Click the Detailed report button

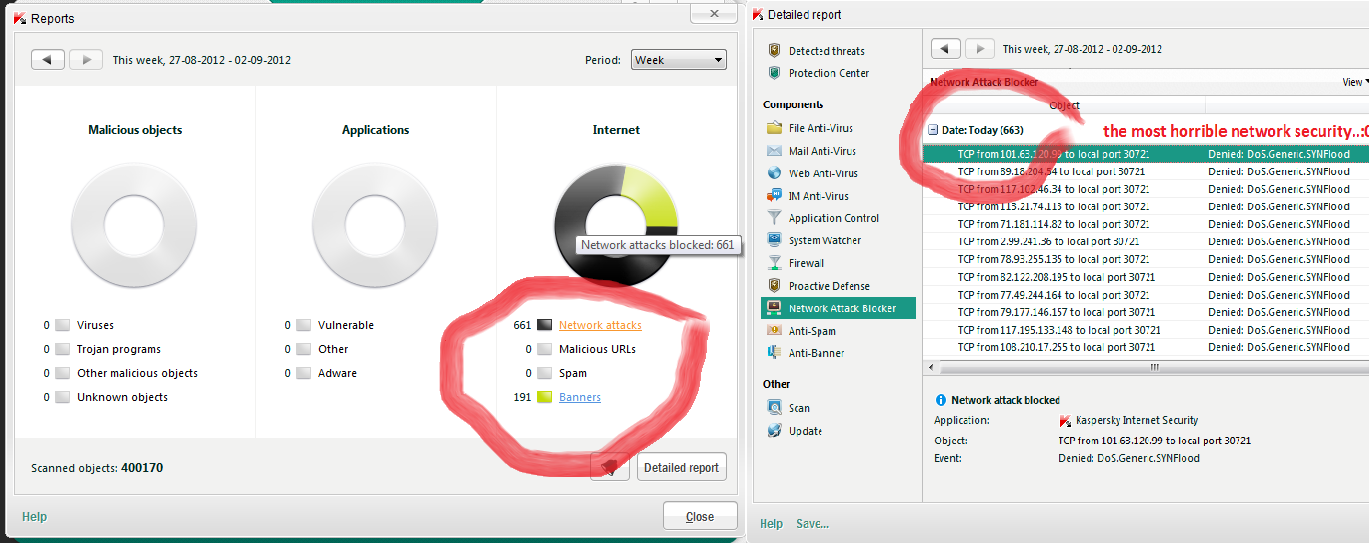coord(682,467)
